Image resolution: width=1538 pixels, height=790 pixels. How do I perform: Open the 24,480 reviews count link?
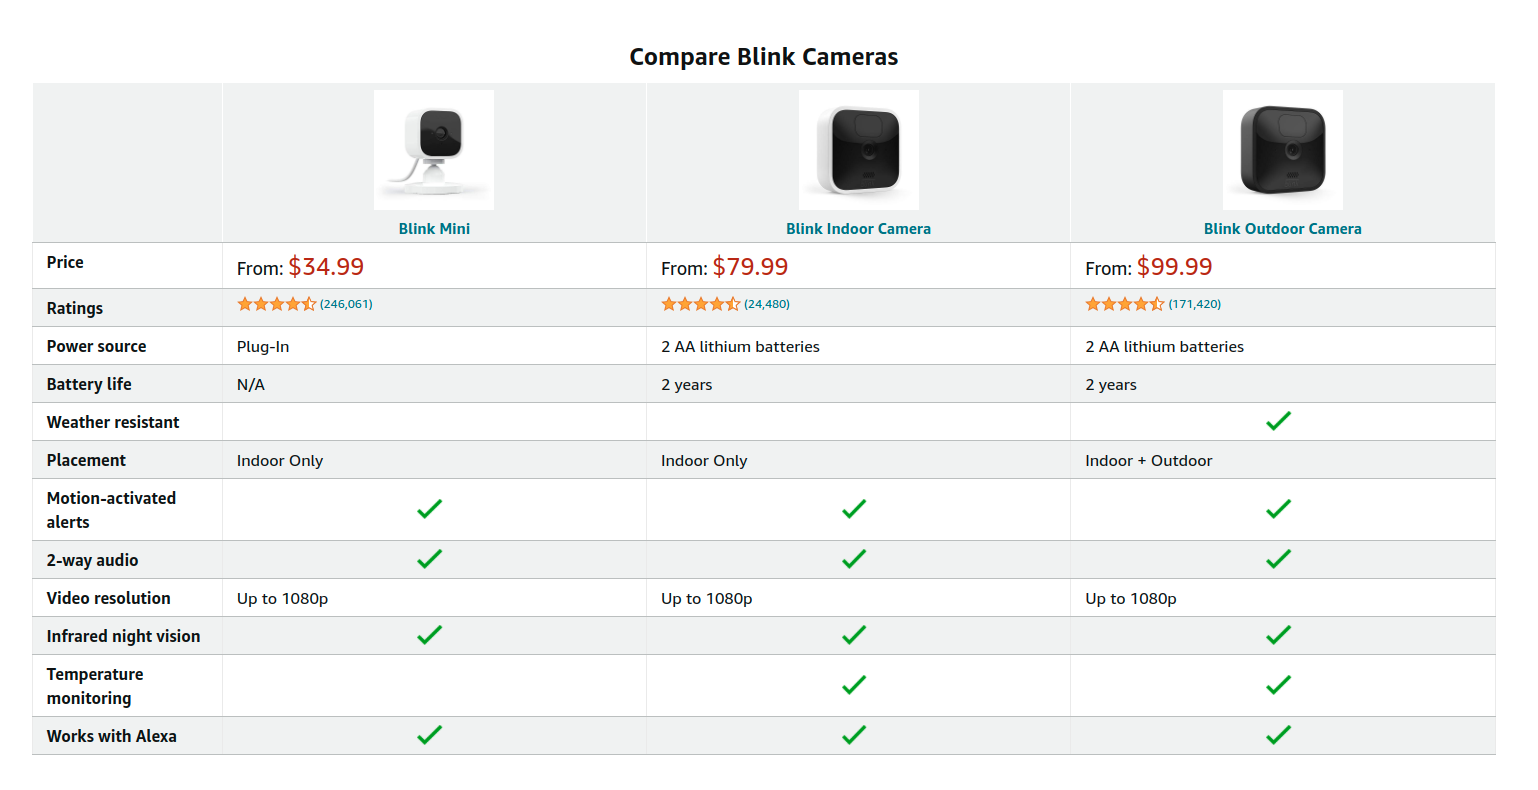click(767, 304)
